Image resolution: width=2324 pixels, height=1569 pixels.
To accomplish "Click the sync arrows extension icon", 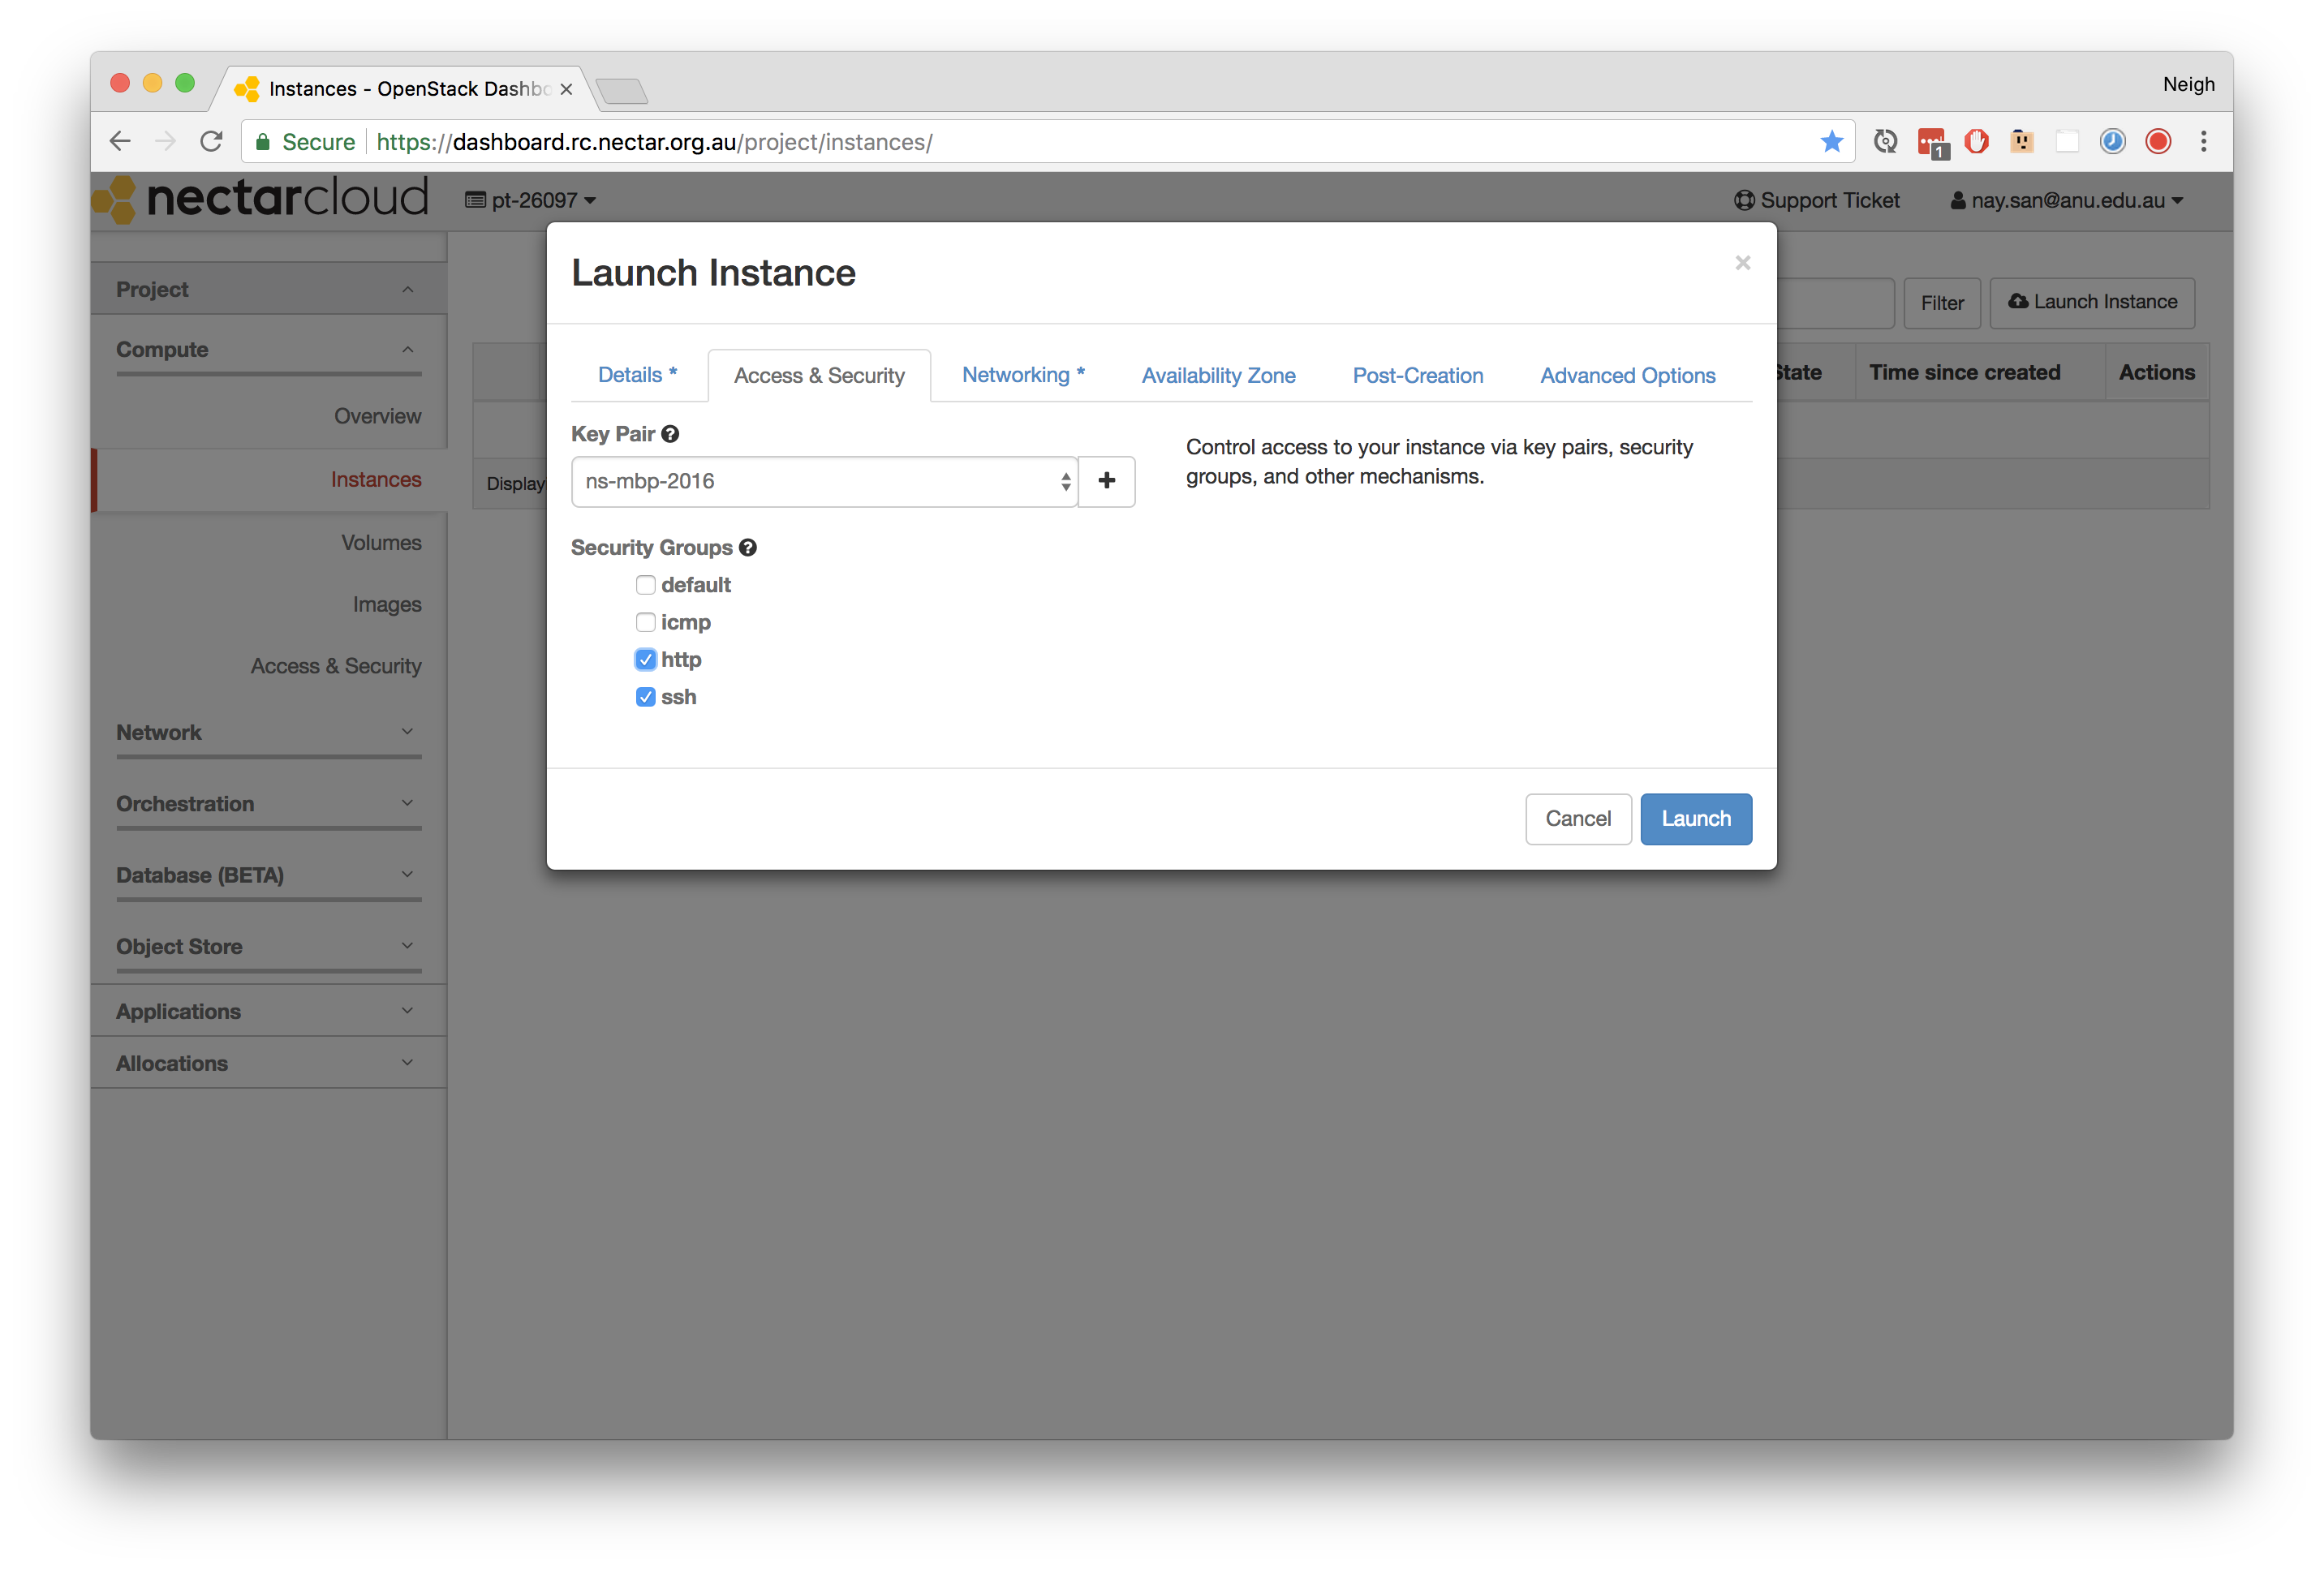I will (1885, 141).
